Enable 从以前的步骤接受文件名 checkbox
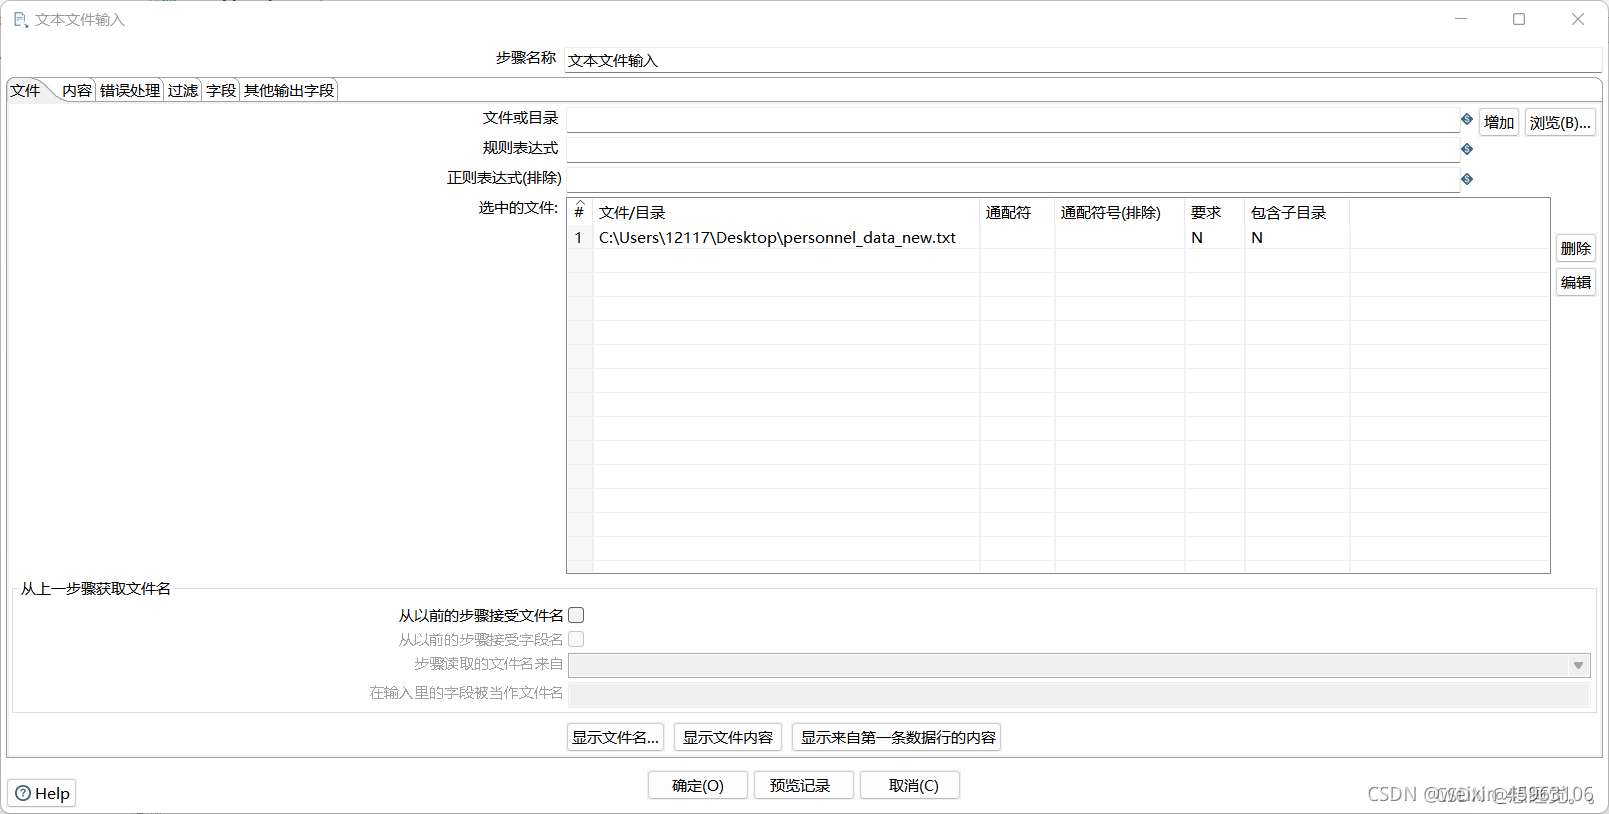This screenshot has width=1609, height=814. point(576,615)
